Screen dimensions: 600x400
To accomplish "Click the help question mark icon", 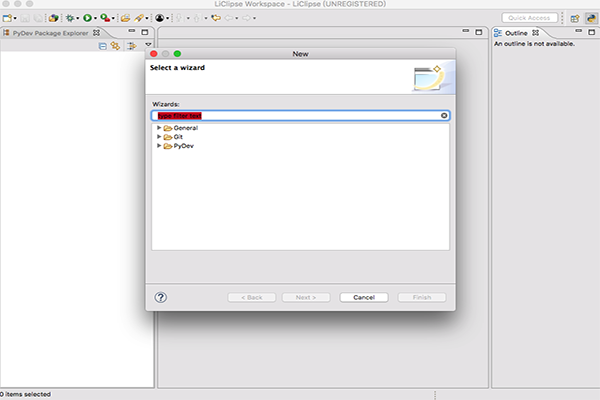I will 161,297.
